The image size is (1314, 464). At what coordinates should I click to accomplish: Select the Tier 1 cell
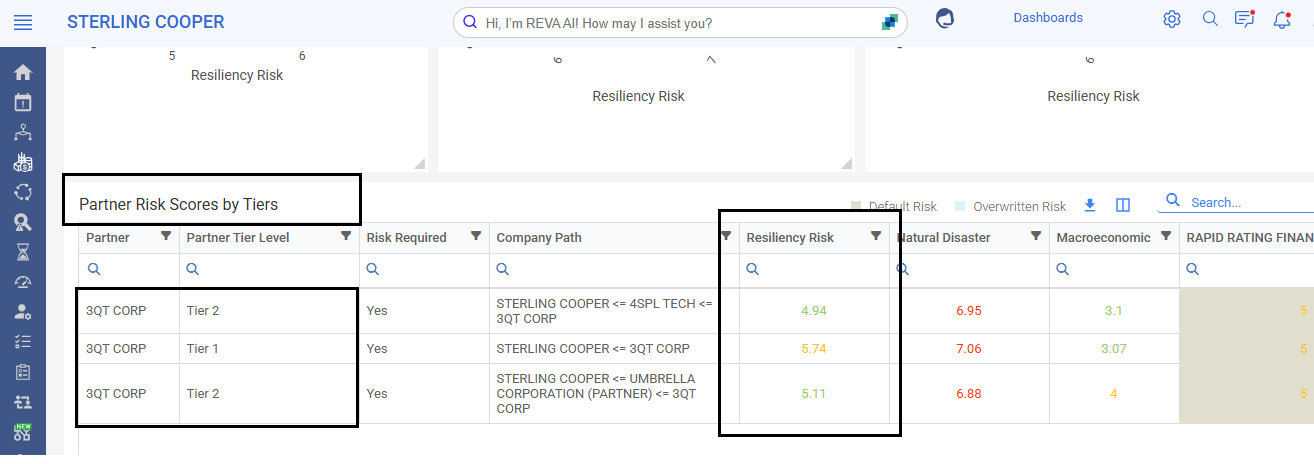pos(269,349)
